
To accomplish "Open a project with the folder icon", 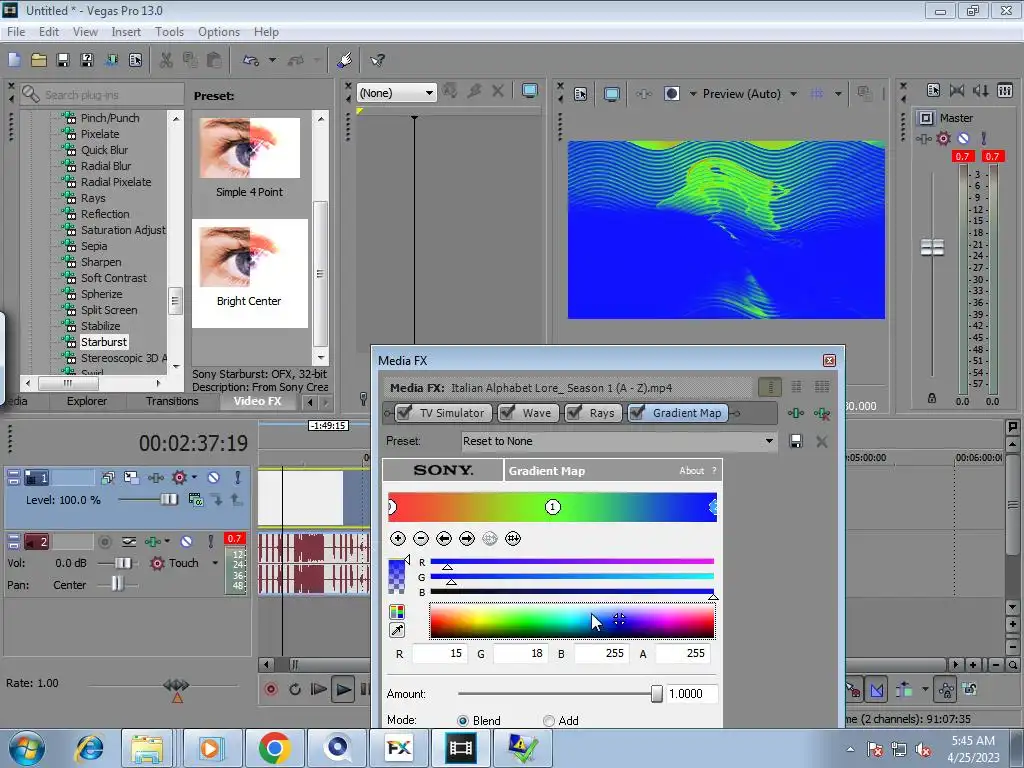I will pos(39,60).
